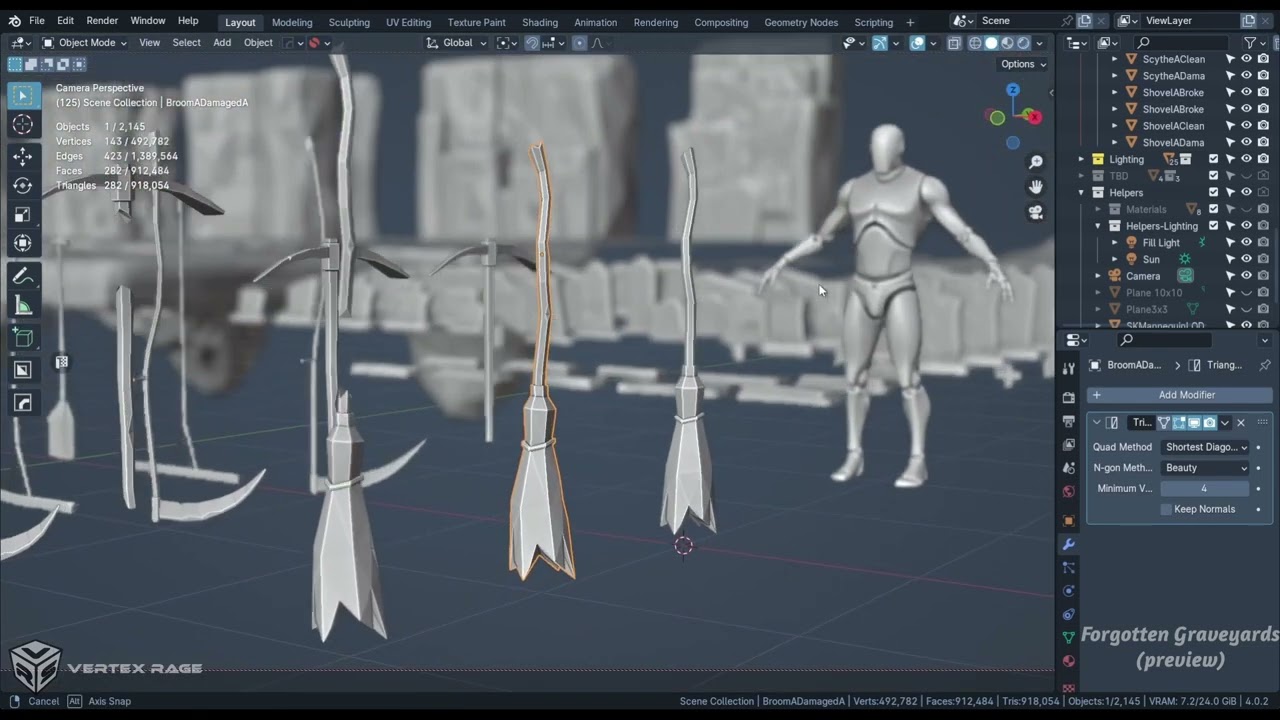Open the World properties tab

[x=1068, y=491]
